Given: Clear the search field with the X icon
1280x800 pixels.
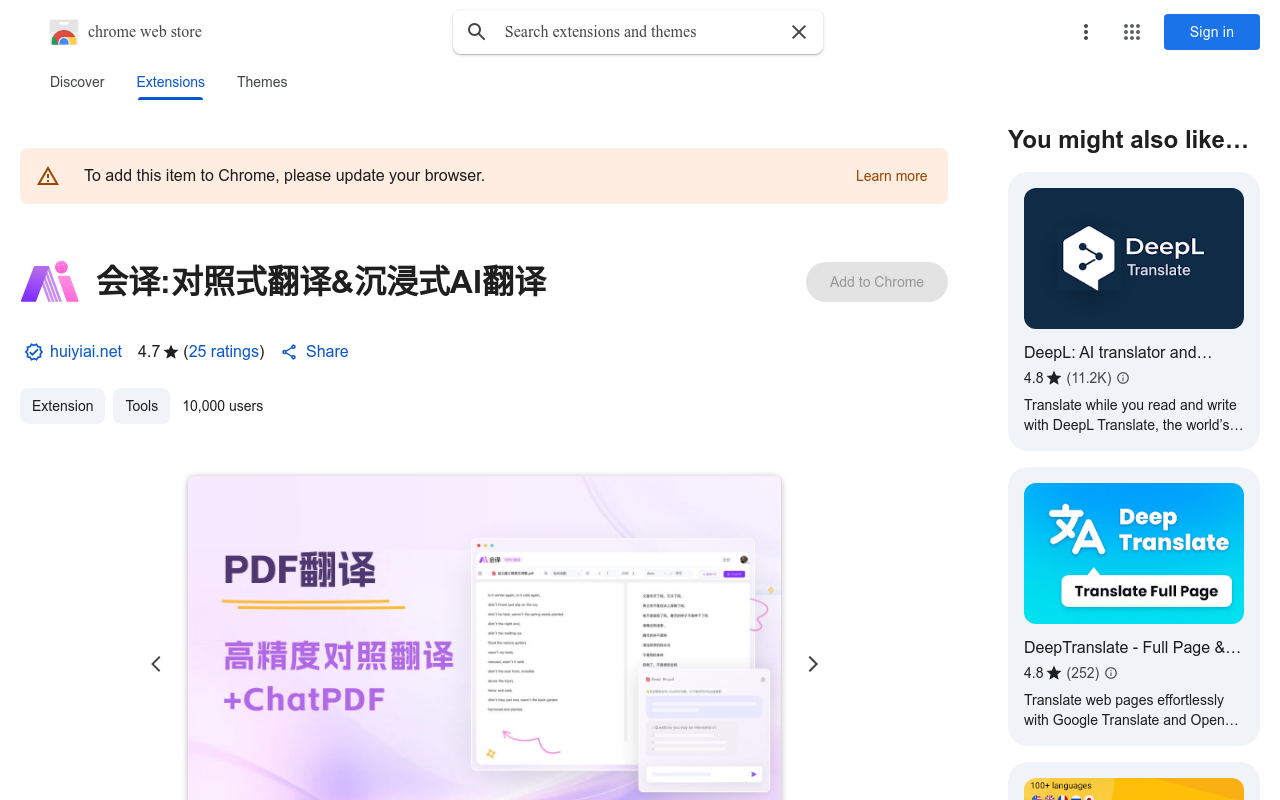Looking at the screenshot, I should coord(798,31).
